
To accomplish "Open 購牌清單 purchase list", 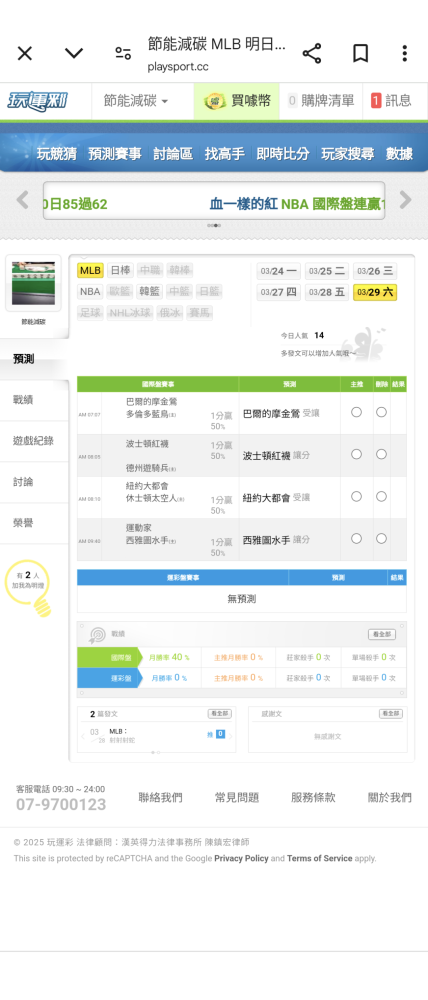I will pyautogui.click(x=321, y=101).
